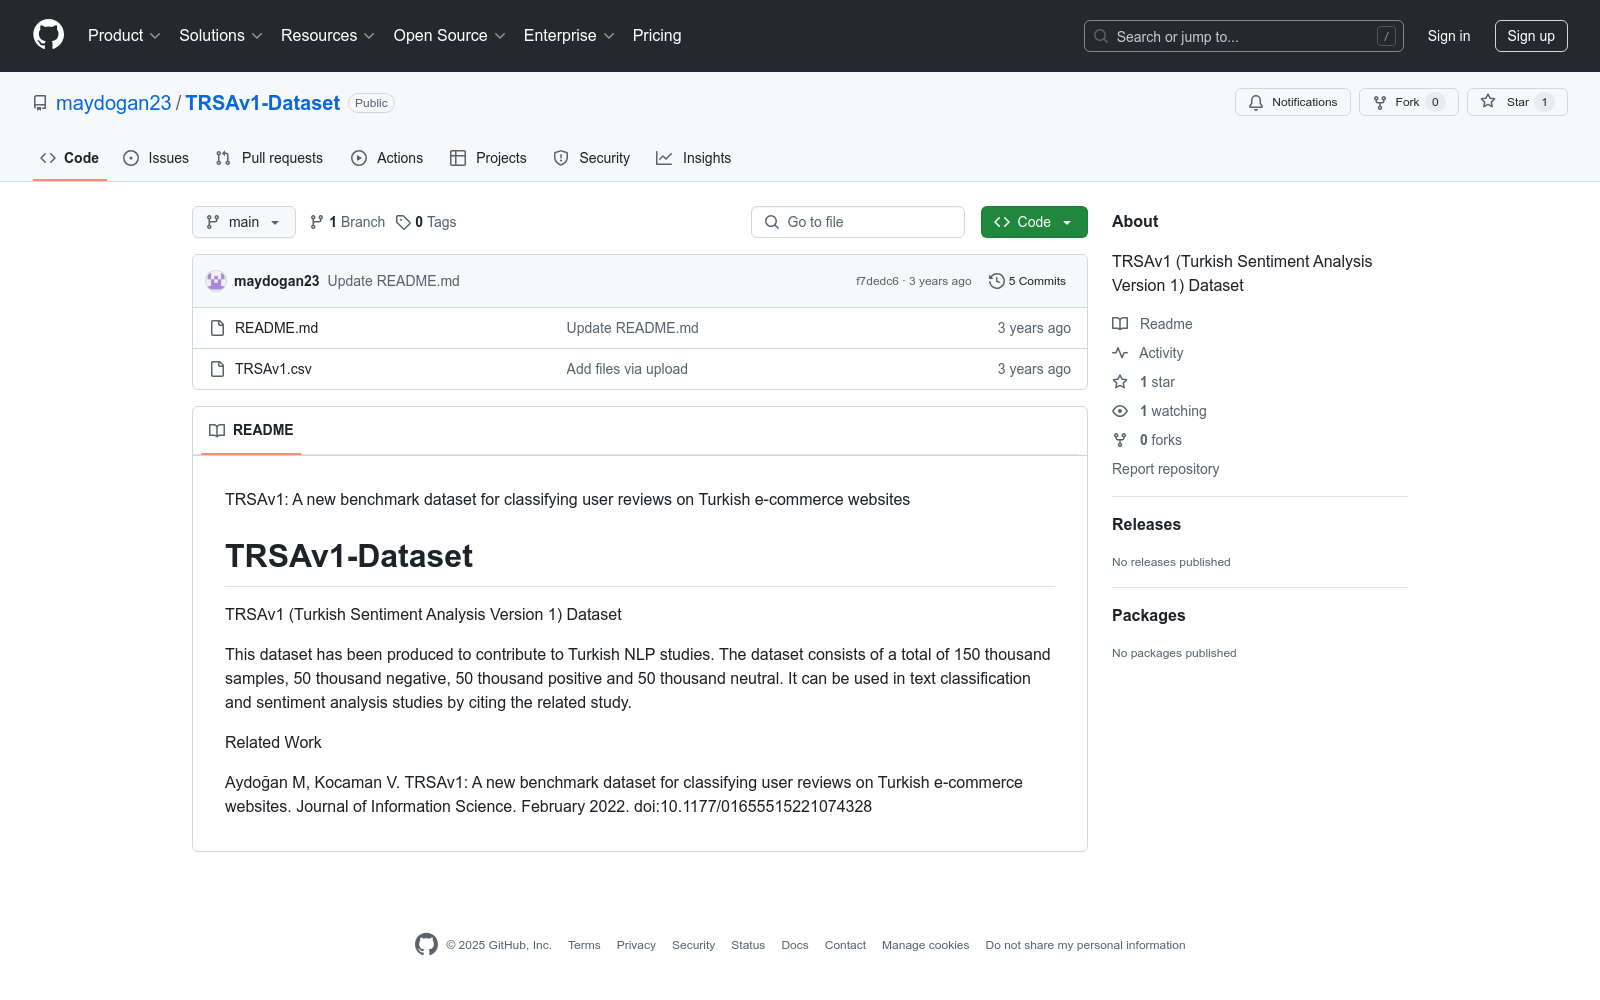Open the Privacy link in the footer
Viewport: 1600px width, 1000px height.
(636, 945)
